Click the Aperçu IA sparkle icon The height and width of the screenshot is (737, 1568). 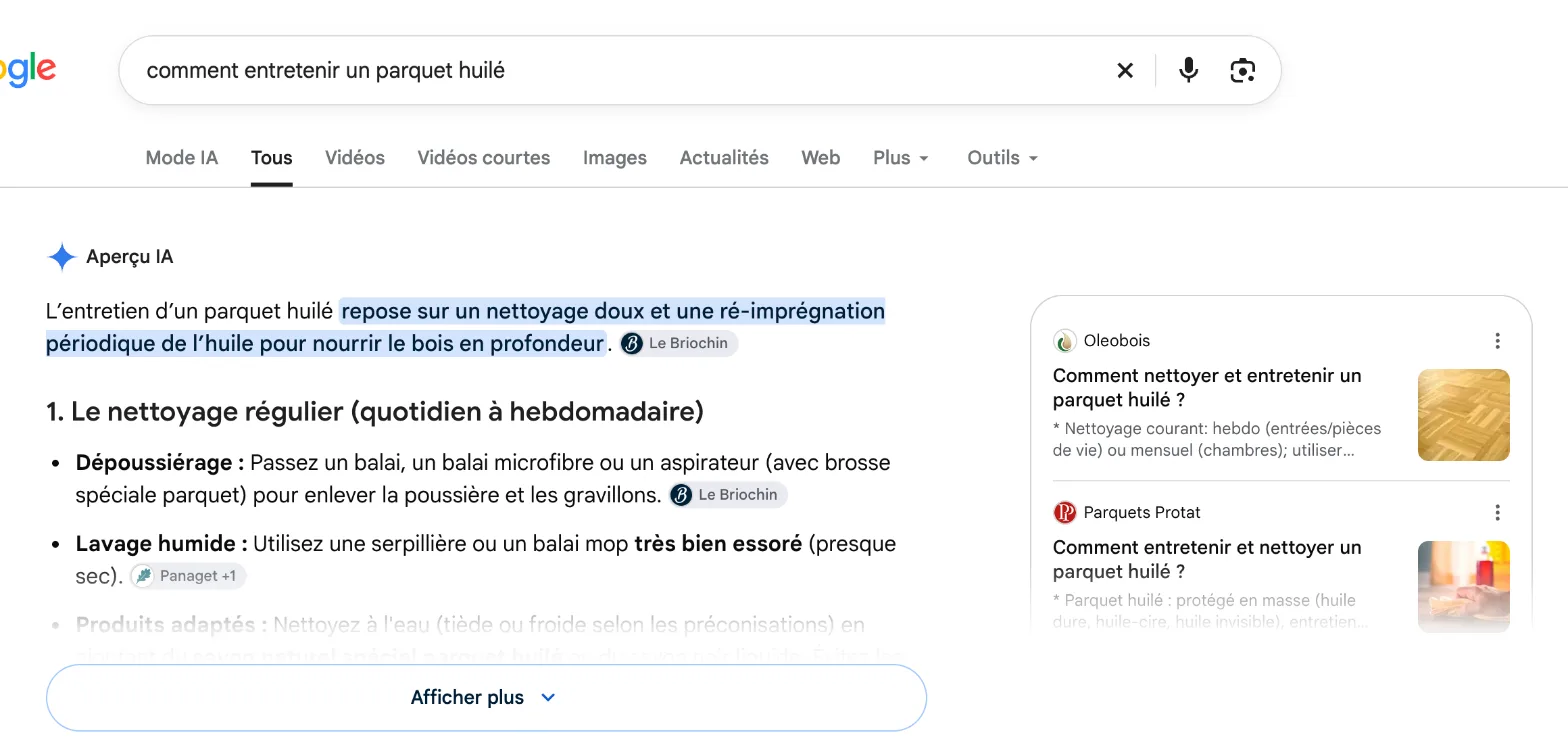pos(62,257)
